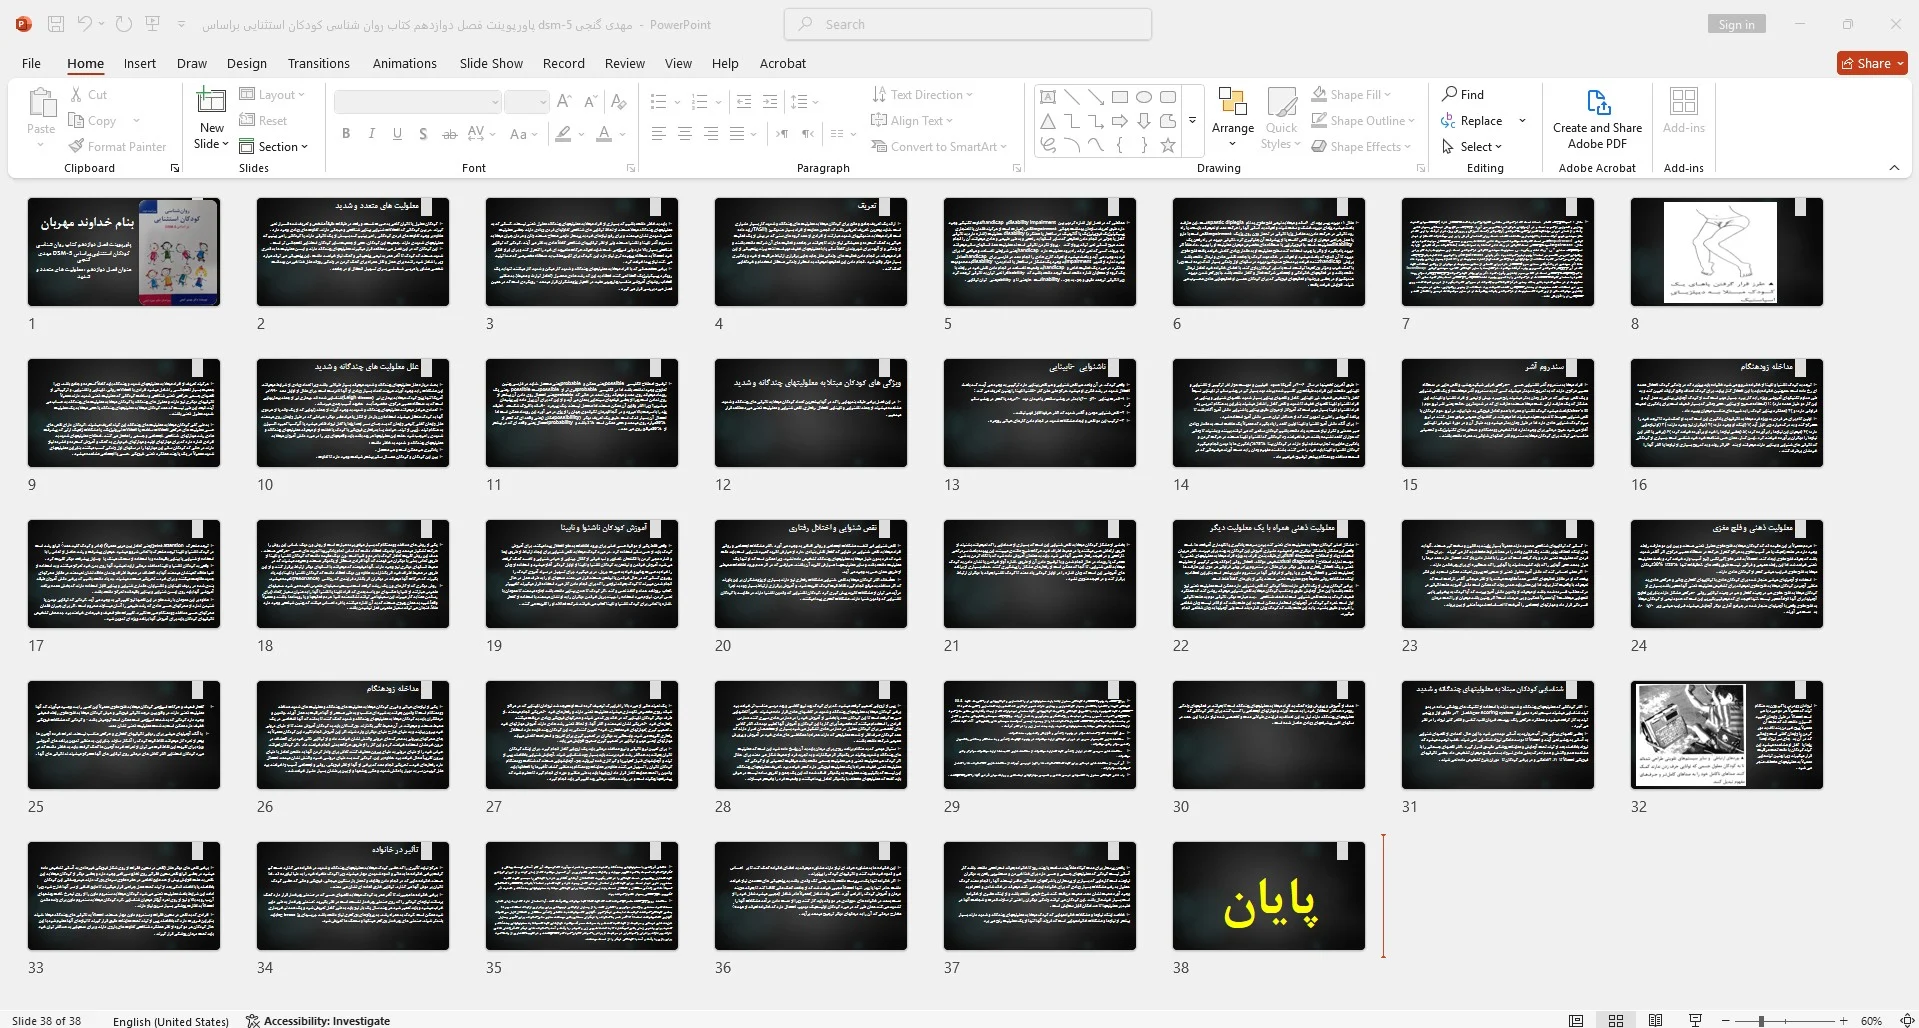The width and height of the screenshot is (1919, 1028).
Task: Click the Search box in title bar
Action: (968, 24)
